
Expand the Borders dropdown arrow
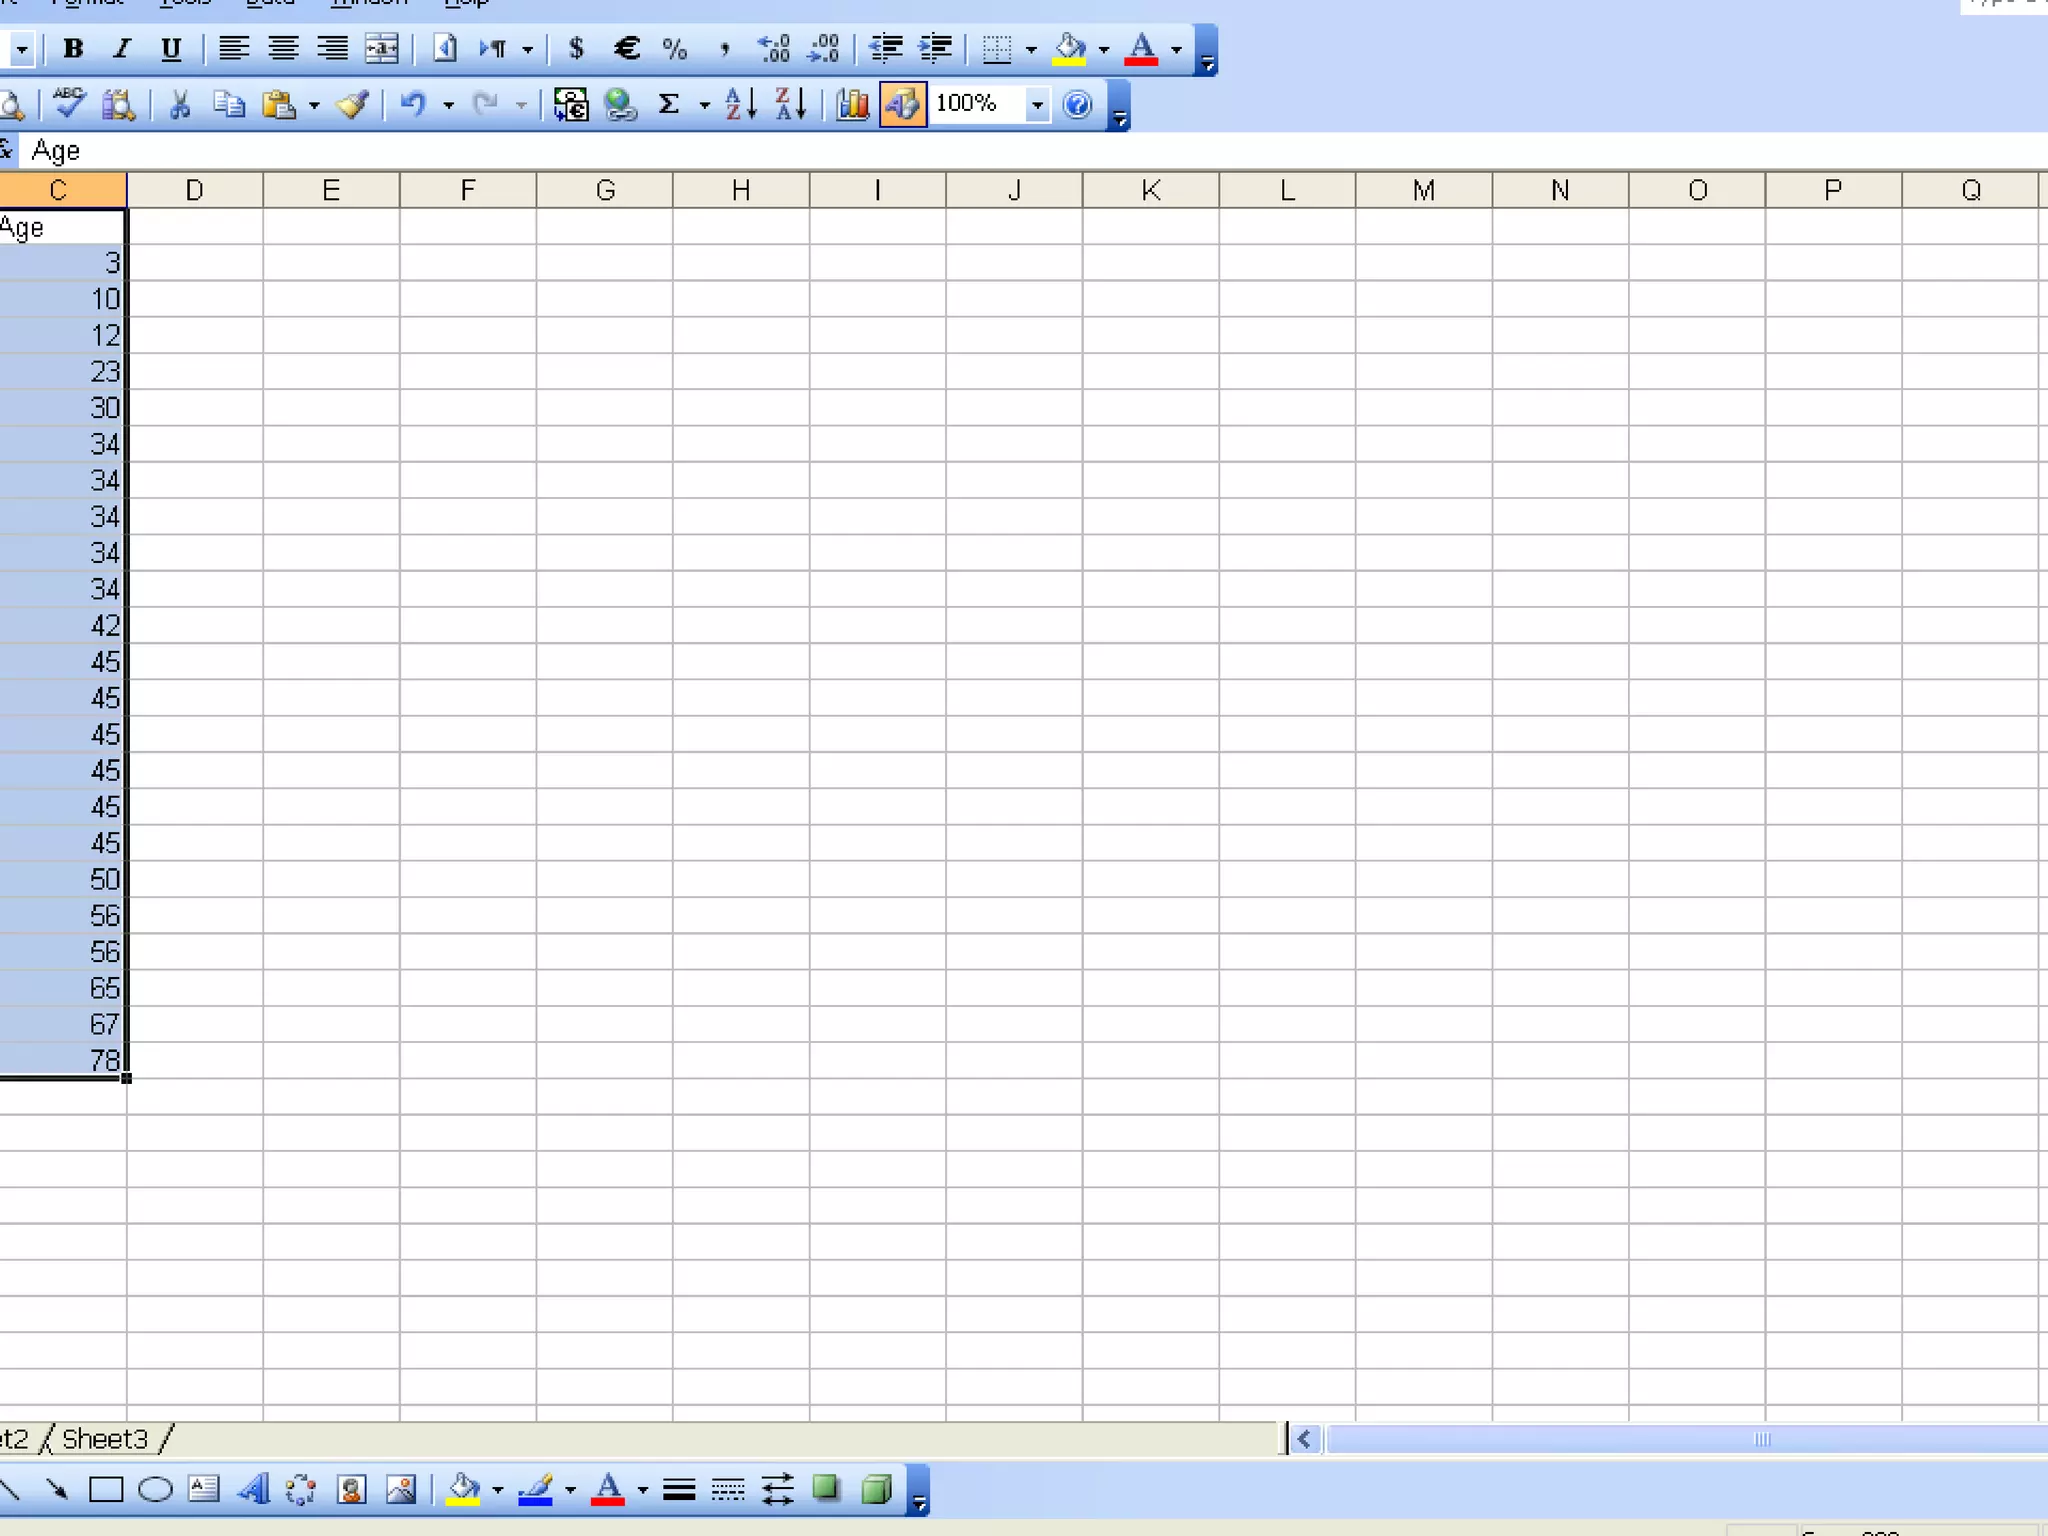point(1031,48)
